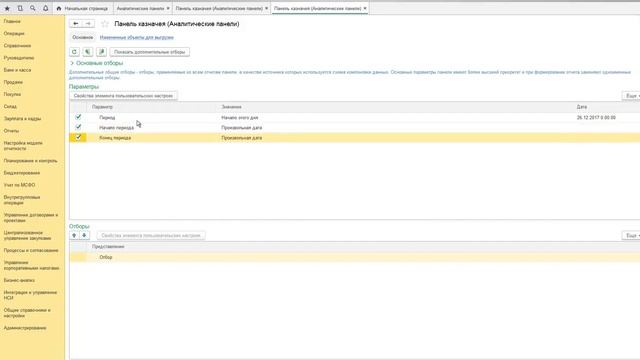Click the icon button right of Refresh
Viewport: 640px width, 360px height.
(88, 52)
